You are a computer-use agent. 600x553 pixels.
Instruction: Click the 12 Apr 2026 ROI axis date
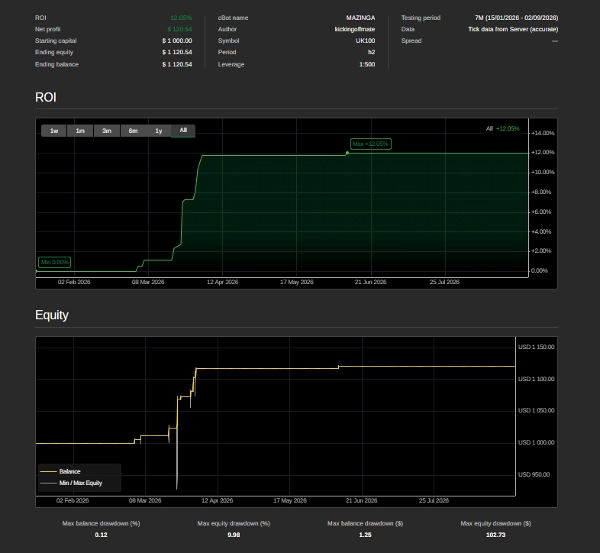pyautogui.click(x=222, y=282)
